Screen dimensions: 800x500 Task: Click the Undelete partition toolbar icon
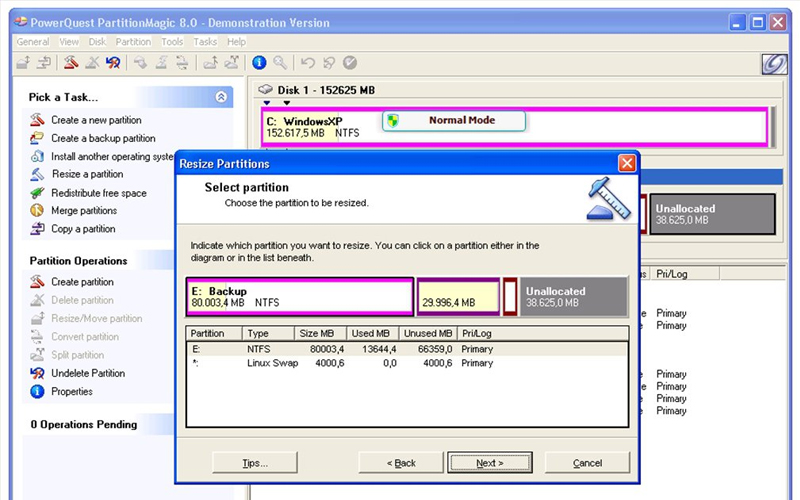coord(113,63)
